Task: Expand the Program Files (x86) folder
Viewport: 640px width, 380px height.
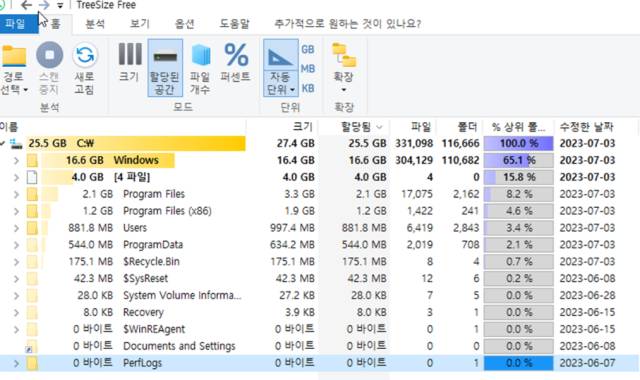Action: (16, 211)
